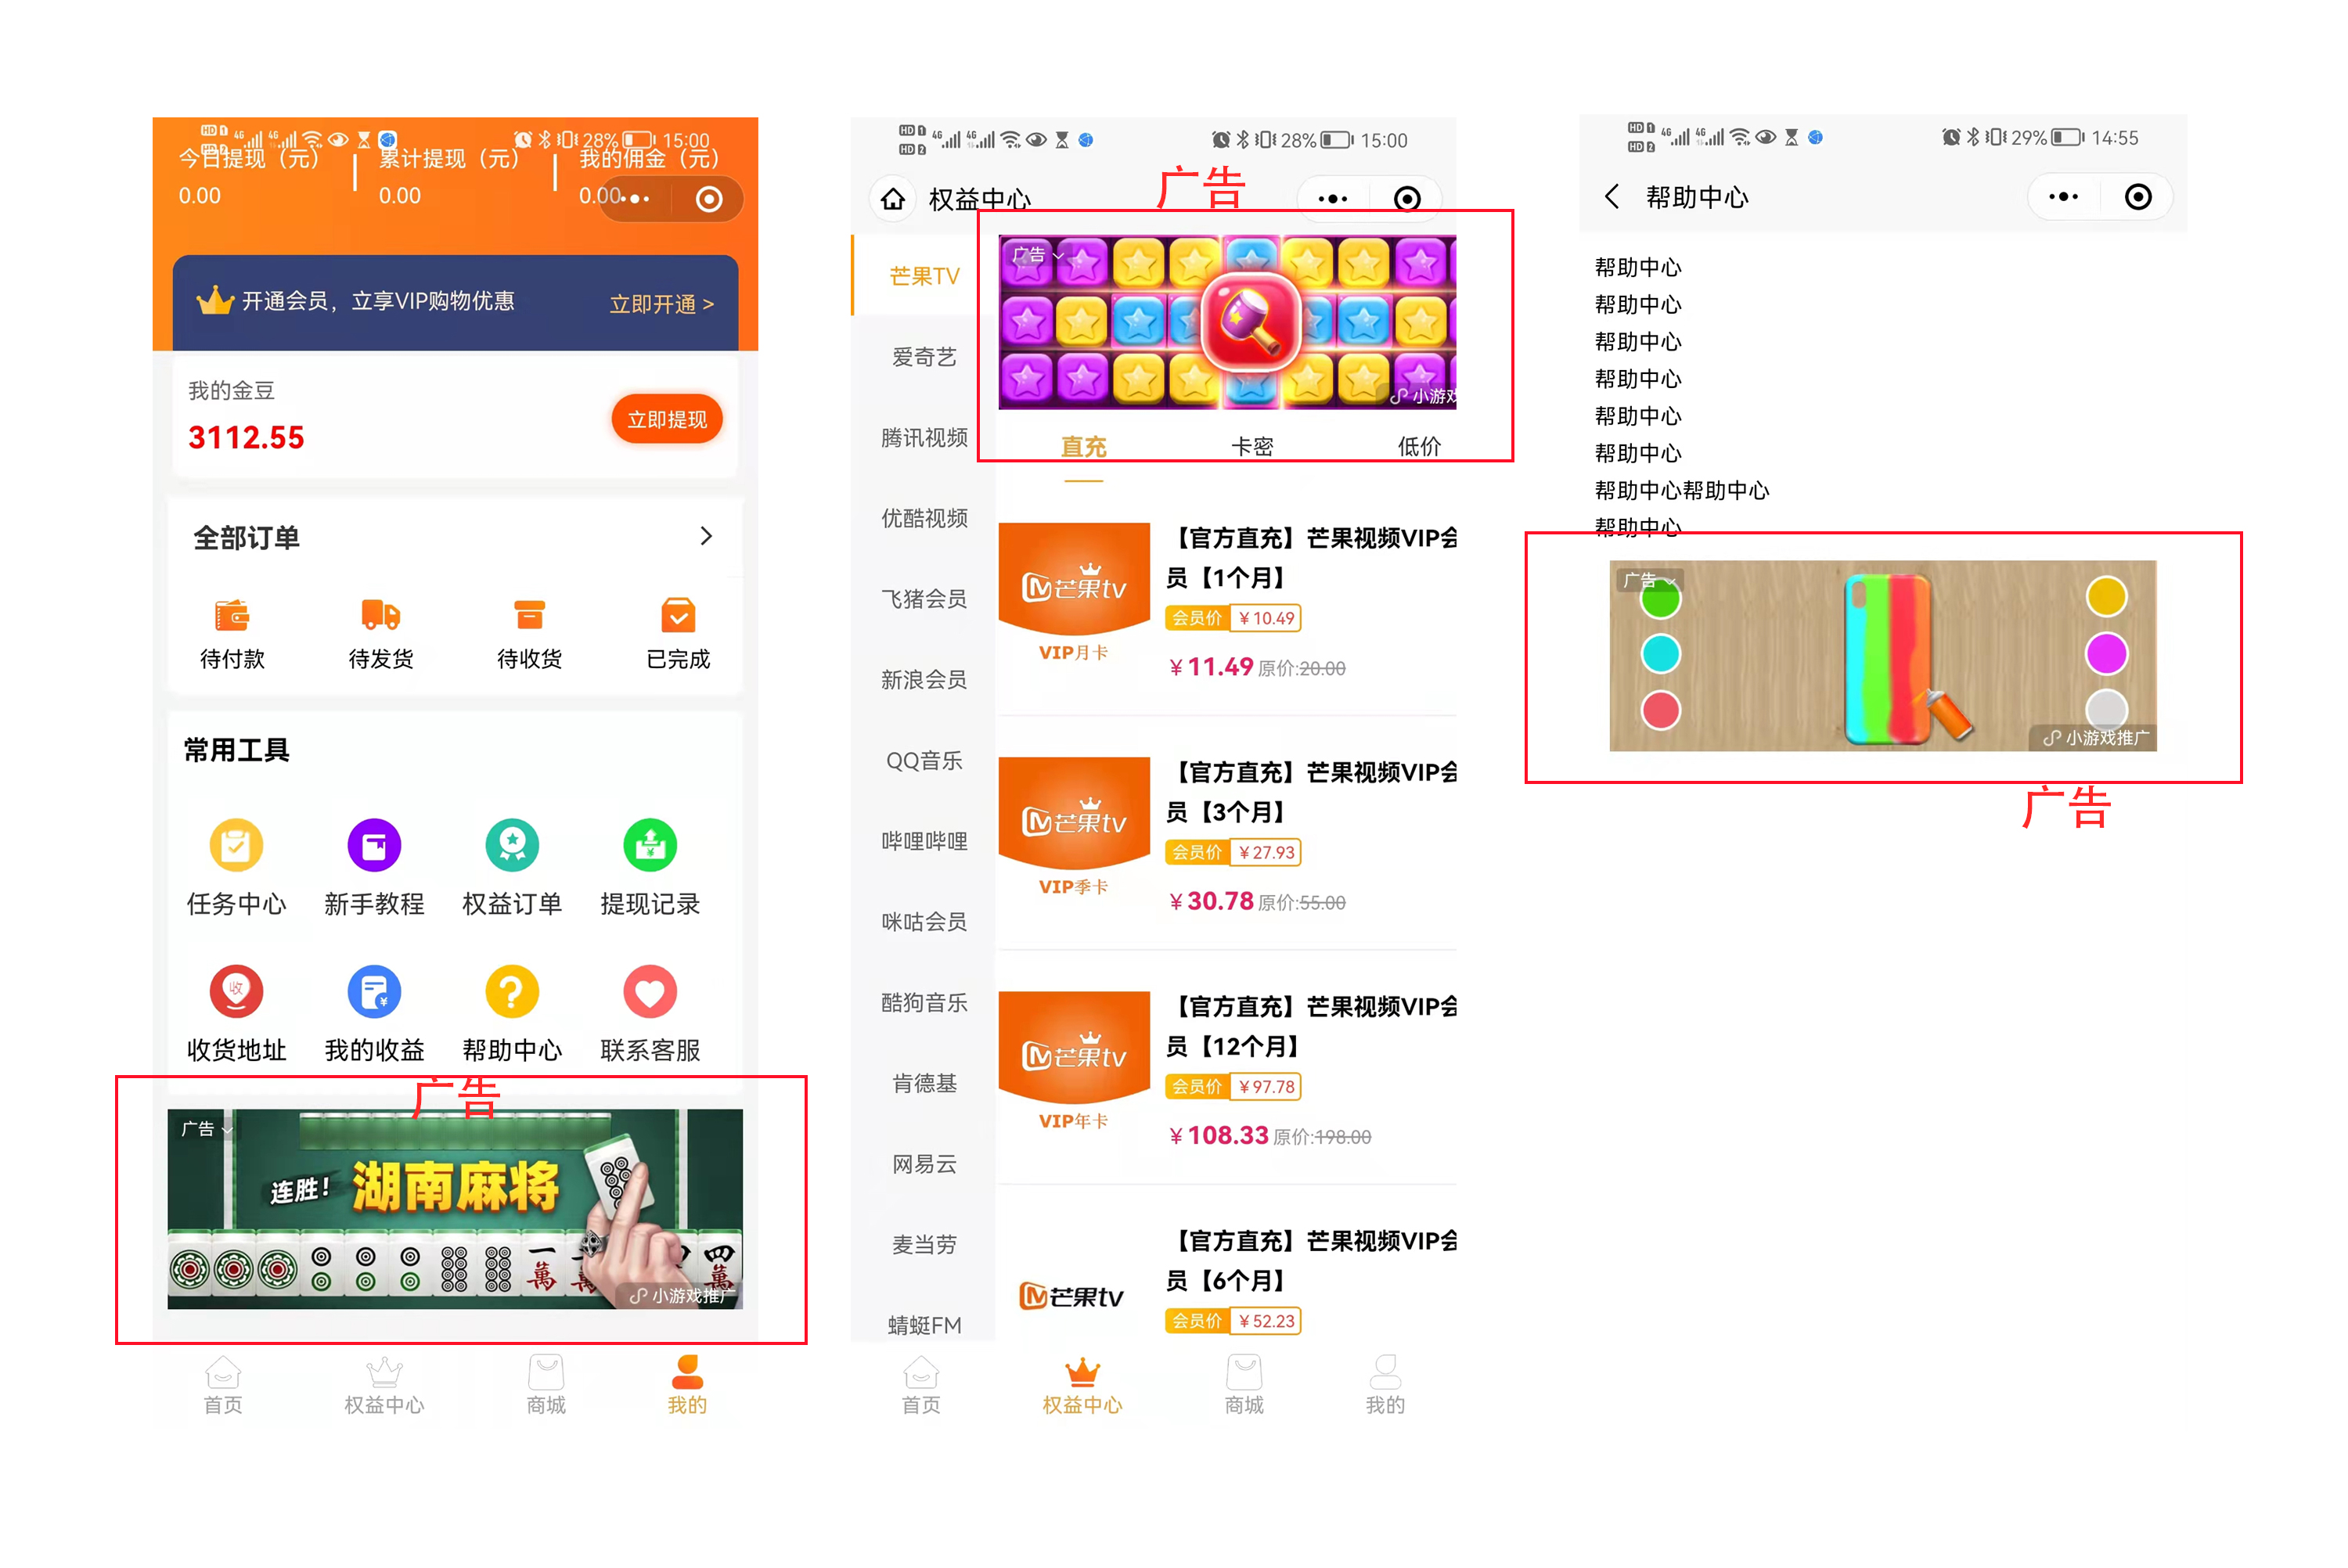Tap back arrow on 帮助中心 page
Viewport: 2348px width, 1568px height.
pyautogui.click(x=1612, y=196)
